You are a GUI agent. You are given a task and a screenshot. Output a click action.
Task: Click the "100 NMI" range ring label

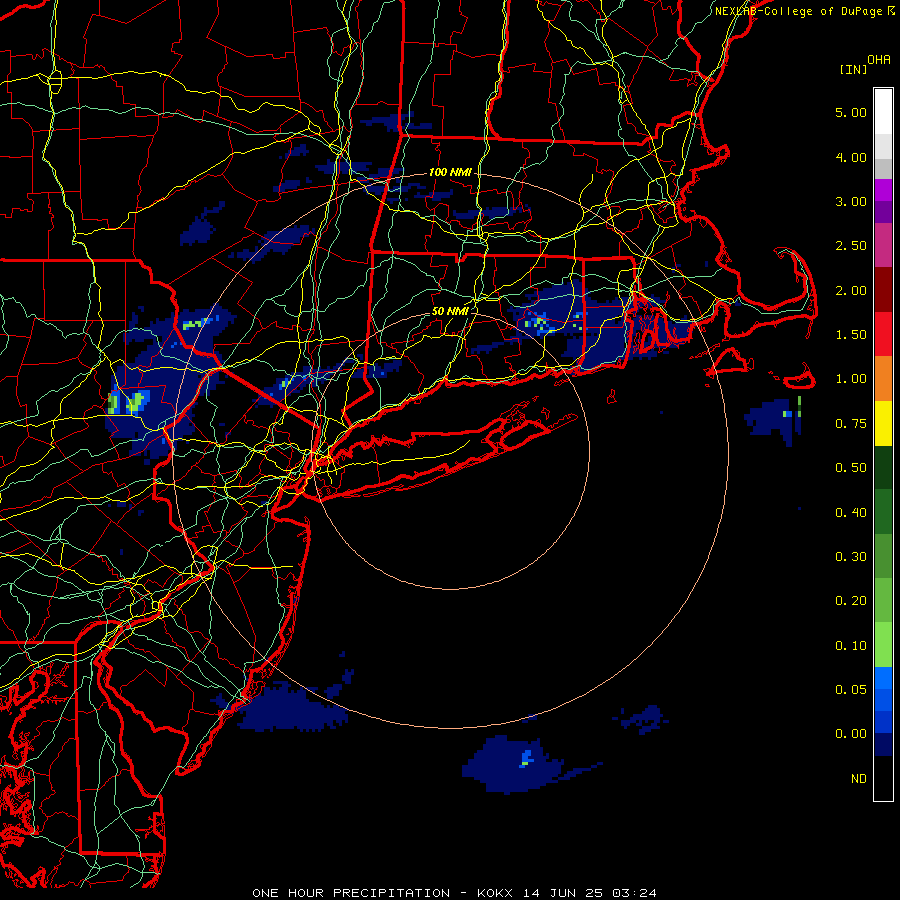click(x=450, y=172)
